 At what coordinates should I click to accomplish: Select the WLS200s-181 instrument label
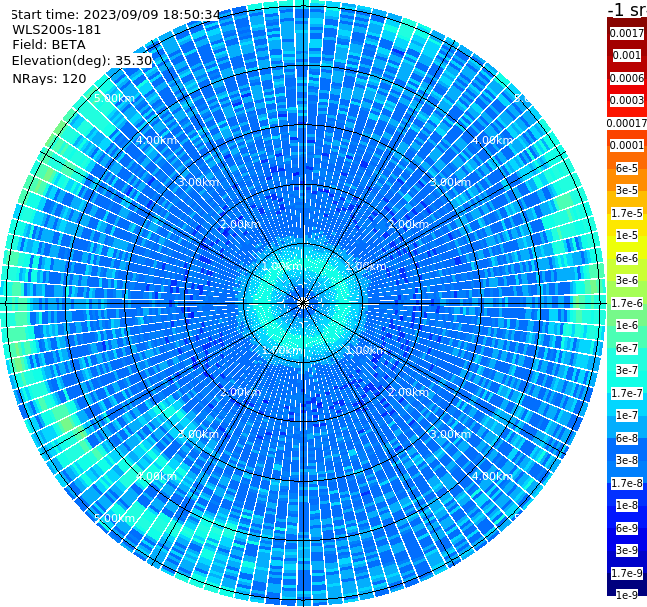pos(57,30)
